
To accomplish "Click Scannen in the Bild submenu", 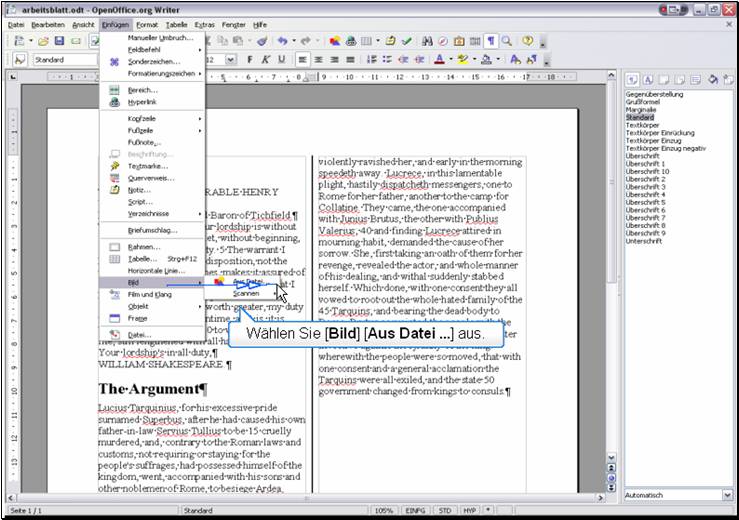I will (246, 294).
